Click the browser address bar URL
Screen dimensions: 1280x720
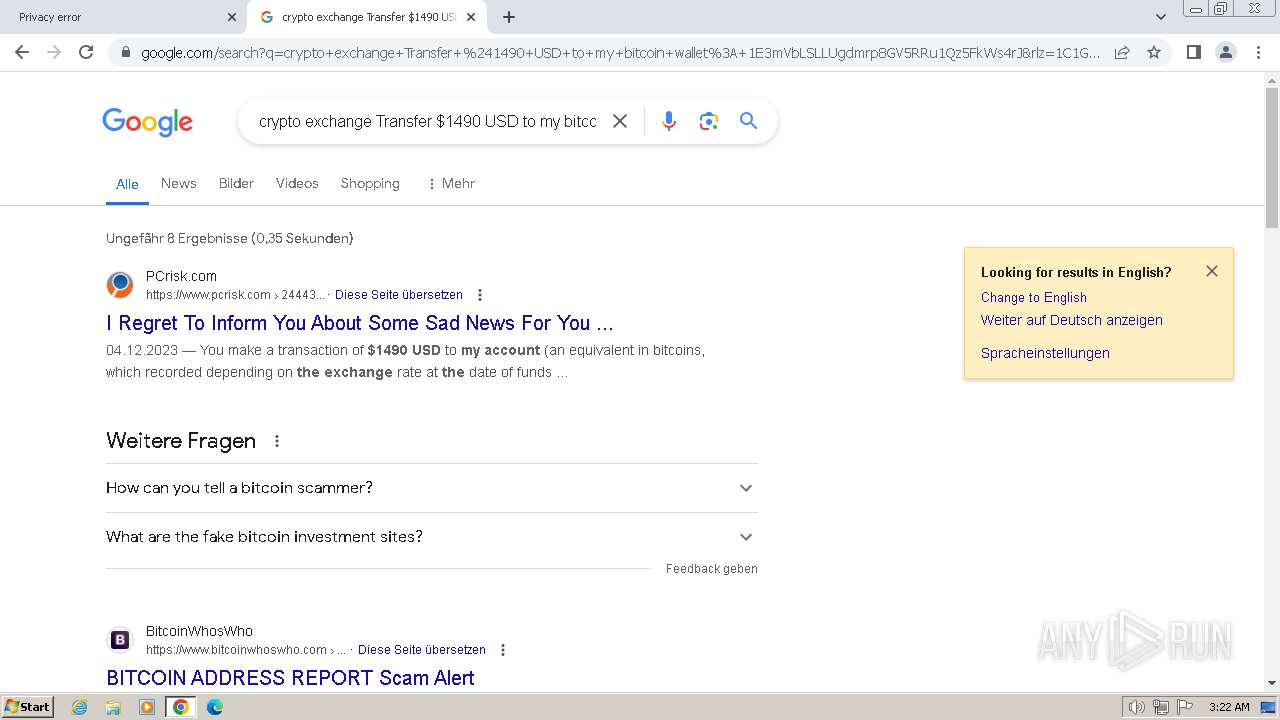(x=620, y=53)
